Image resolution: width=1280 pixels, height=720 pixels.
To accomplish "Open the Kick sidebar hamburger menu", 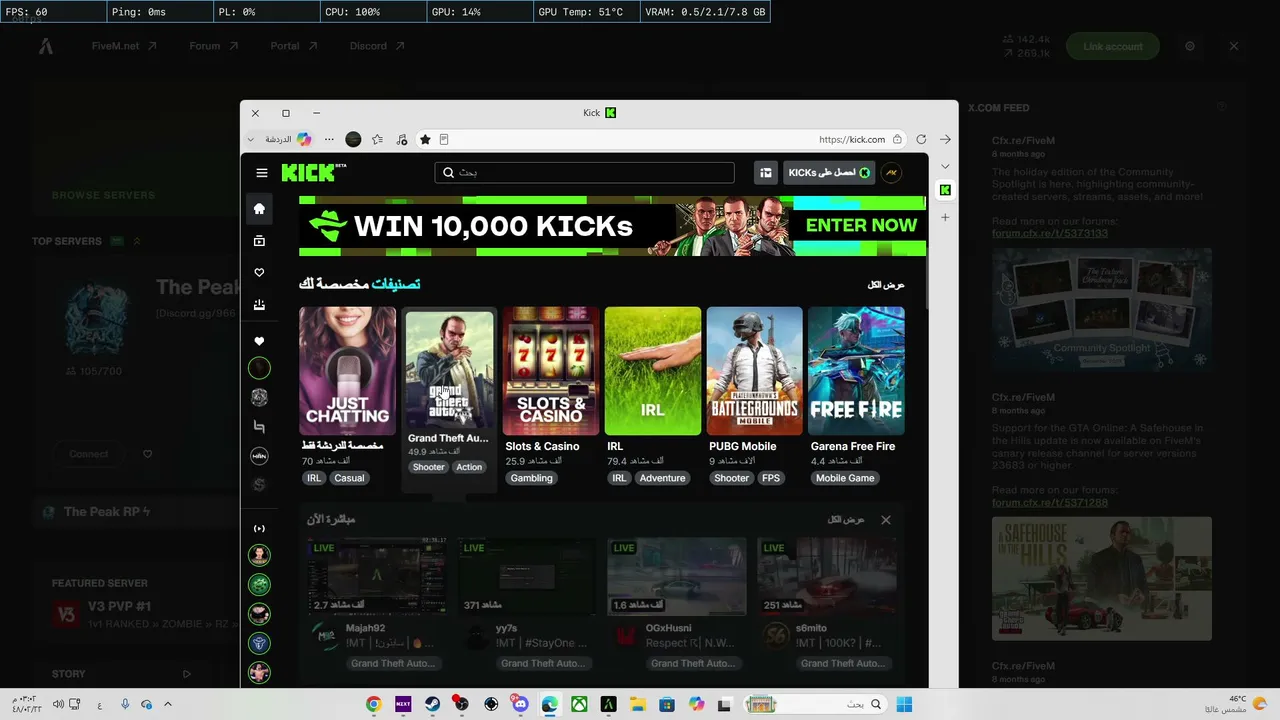I will click(262, 173).
